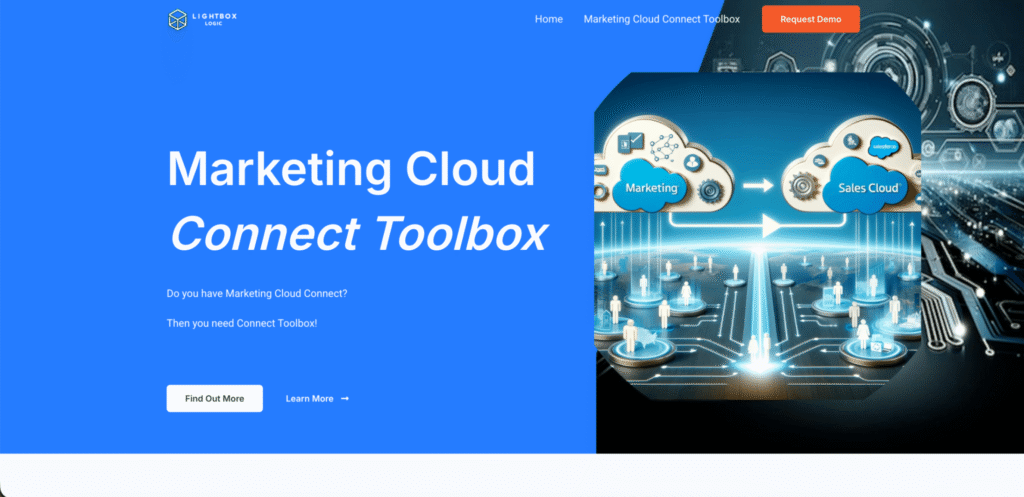Open the Home nav link
This screenshot has height=497, width=1024.
pos(549,19)
